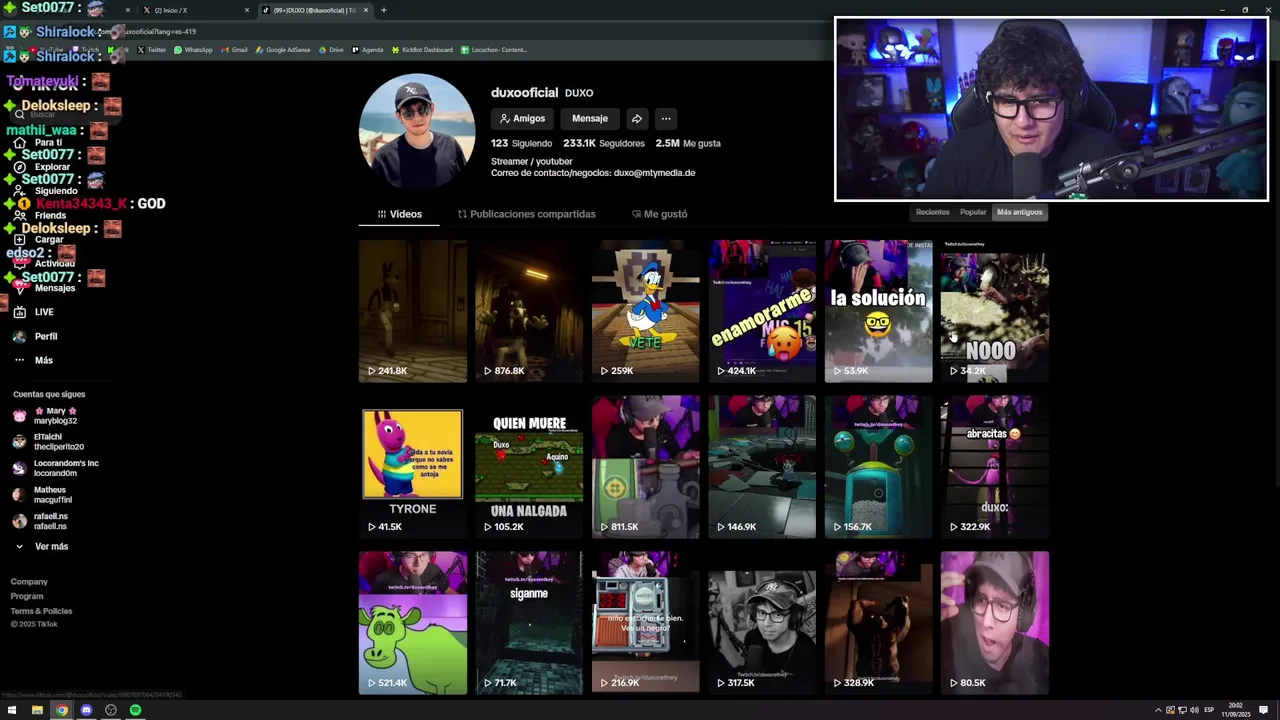Screen dimensions: 1280x720
Task: Open the NOOO video thumbnail
Action: click(x=995, y=311)
